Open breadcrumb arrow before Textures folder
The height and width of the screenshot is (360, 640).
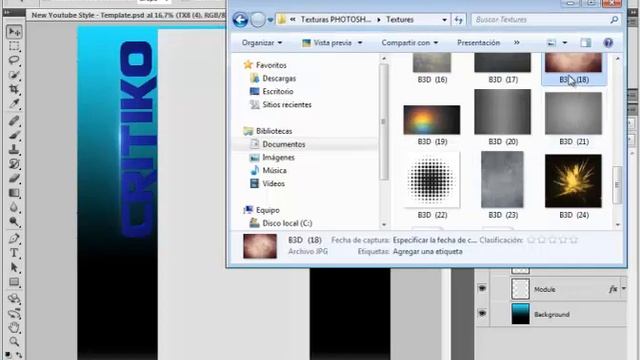coord(379,20)
